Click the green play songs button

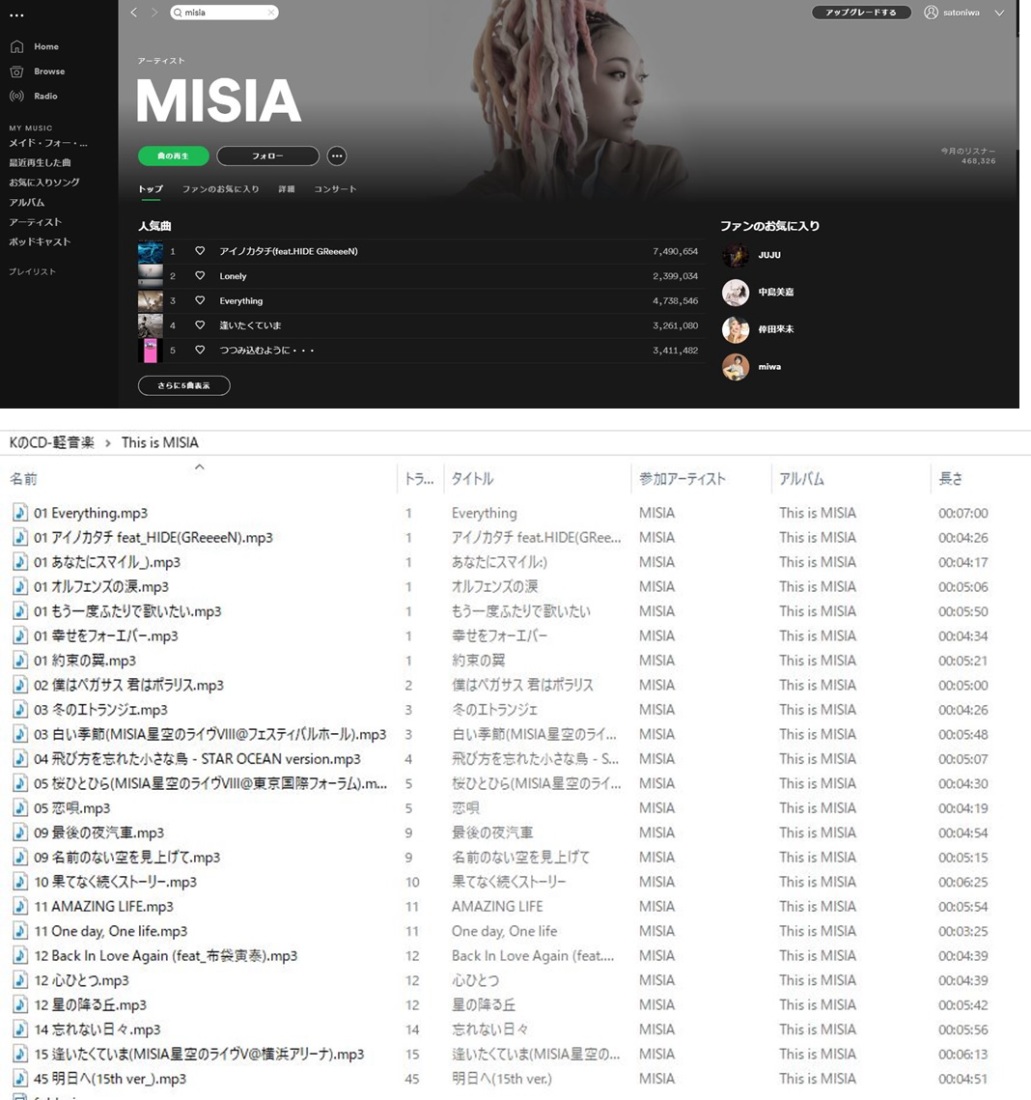click(x=173, y=156)
